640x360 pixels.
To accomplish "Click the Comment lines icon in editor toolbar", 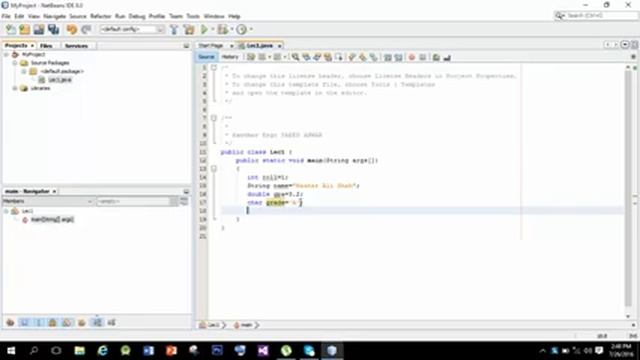I will pyautogui.click(x=436, y=58).
